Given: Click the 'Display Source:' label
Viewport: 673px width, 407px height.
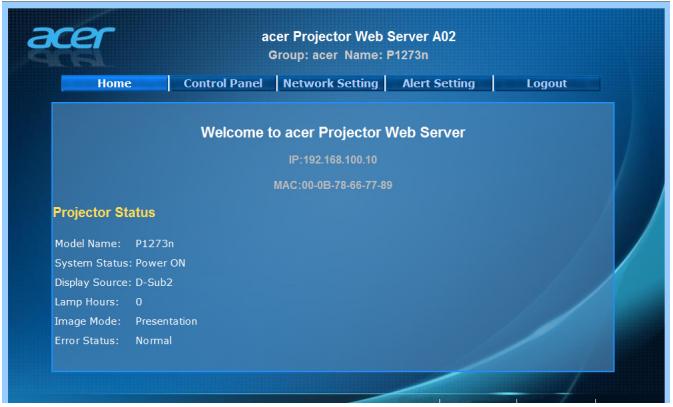Looking at the screenshot, I should 93,282.
